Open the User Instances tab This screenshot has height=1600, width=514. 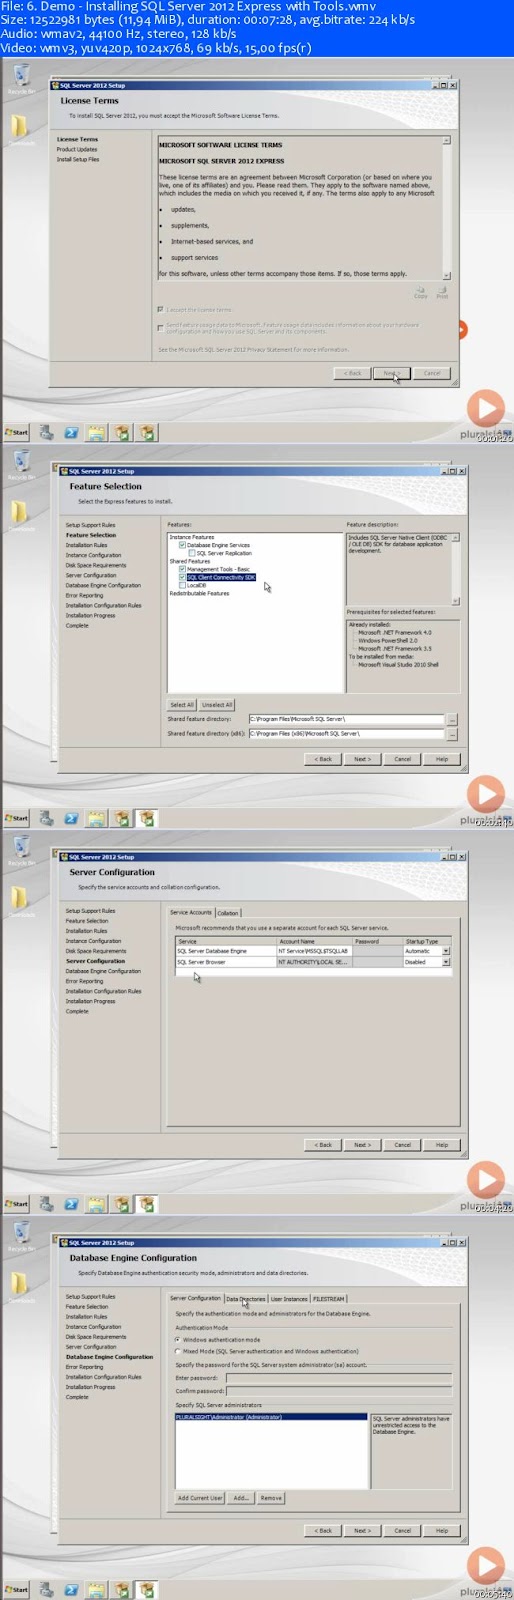pos(289,1298)
